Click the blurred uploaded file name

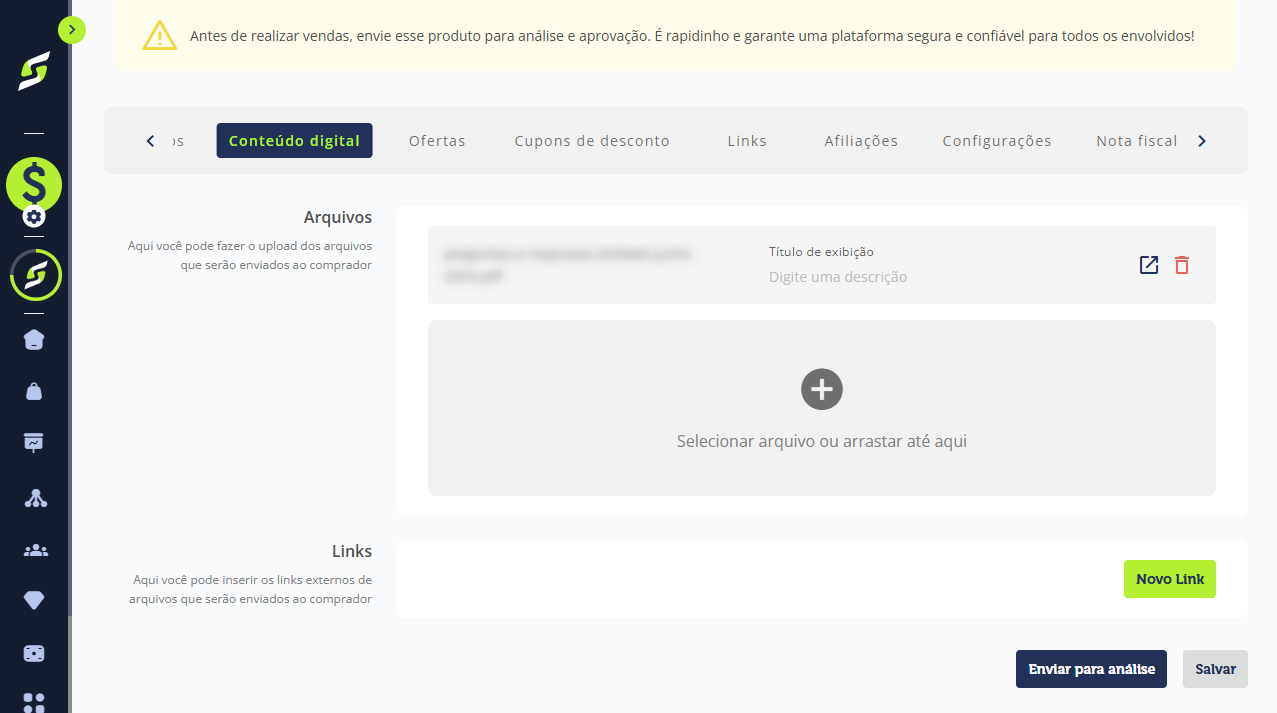pos(568,265)
